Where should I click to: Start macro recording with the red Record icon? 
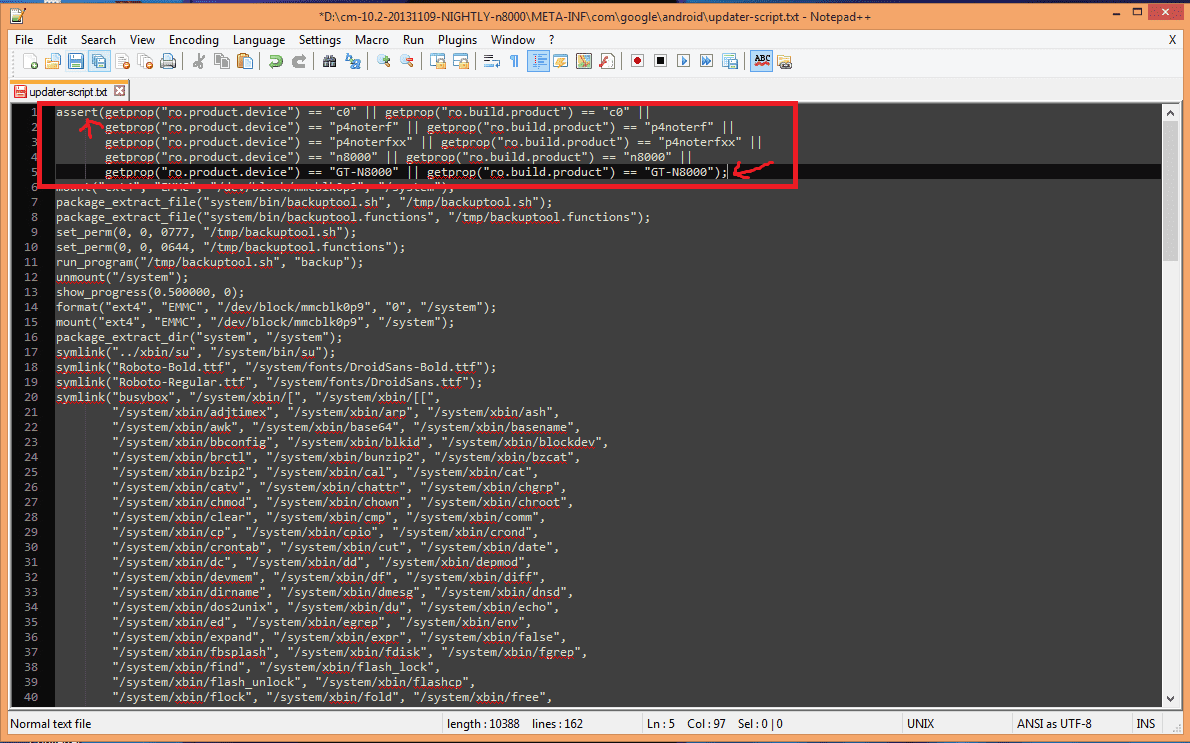click(x=637, y=62)
